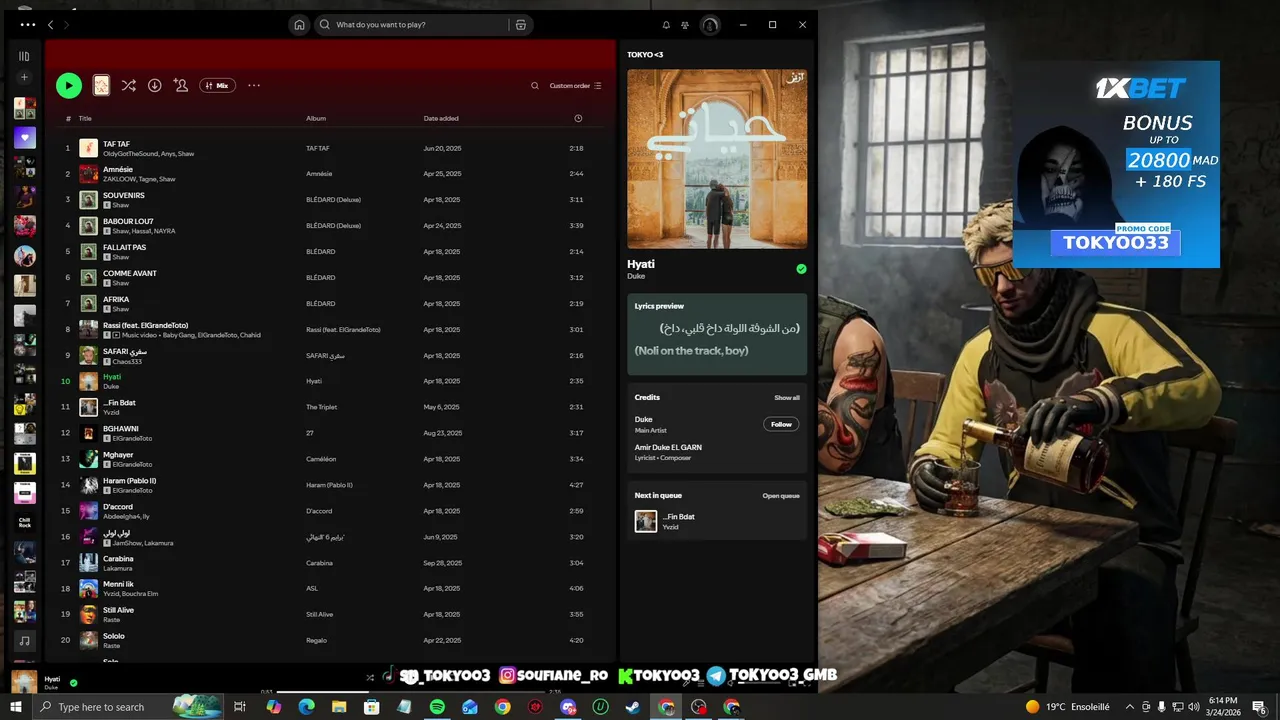1280x720 pixels.
Task: Open the Browse icon in search bar
Action: coord(520,25)
